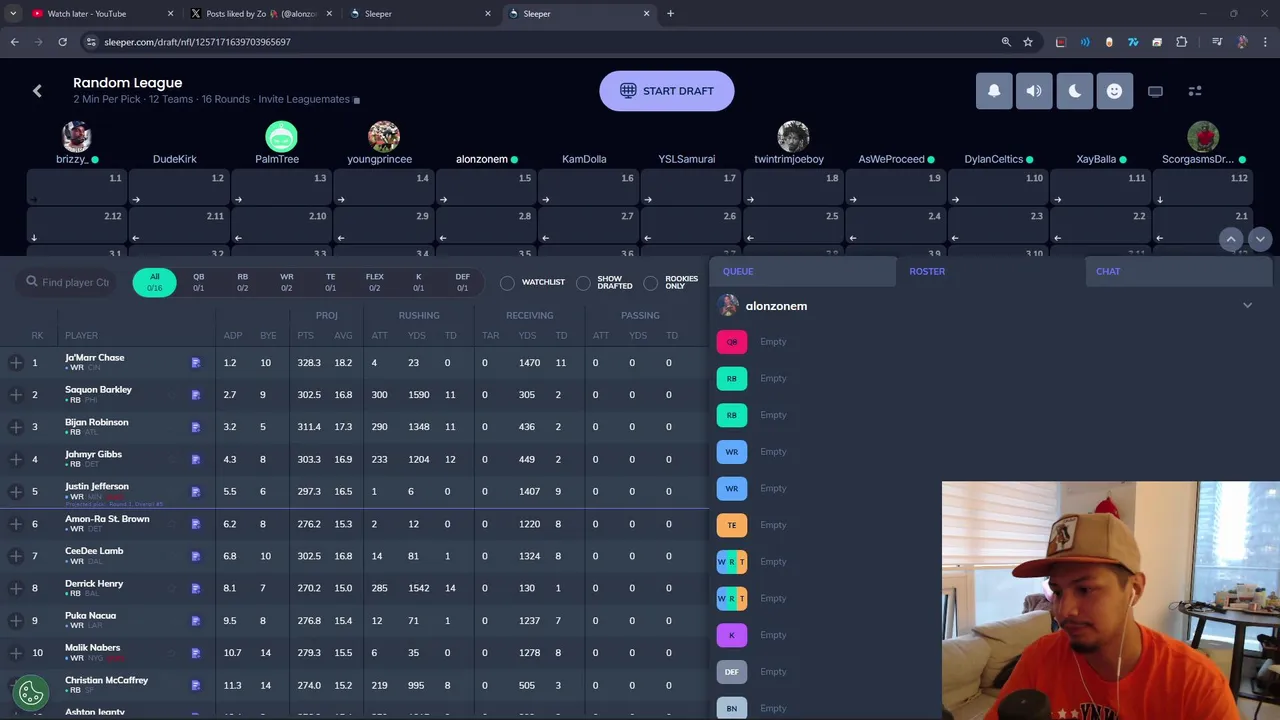Viewport: 1280px width, 720px height.
Task: Bookmark this page with the star icon
Action: point(1028,42)
